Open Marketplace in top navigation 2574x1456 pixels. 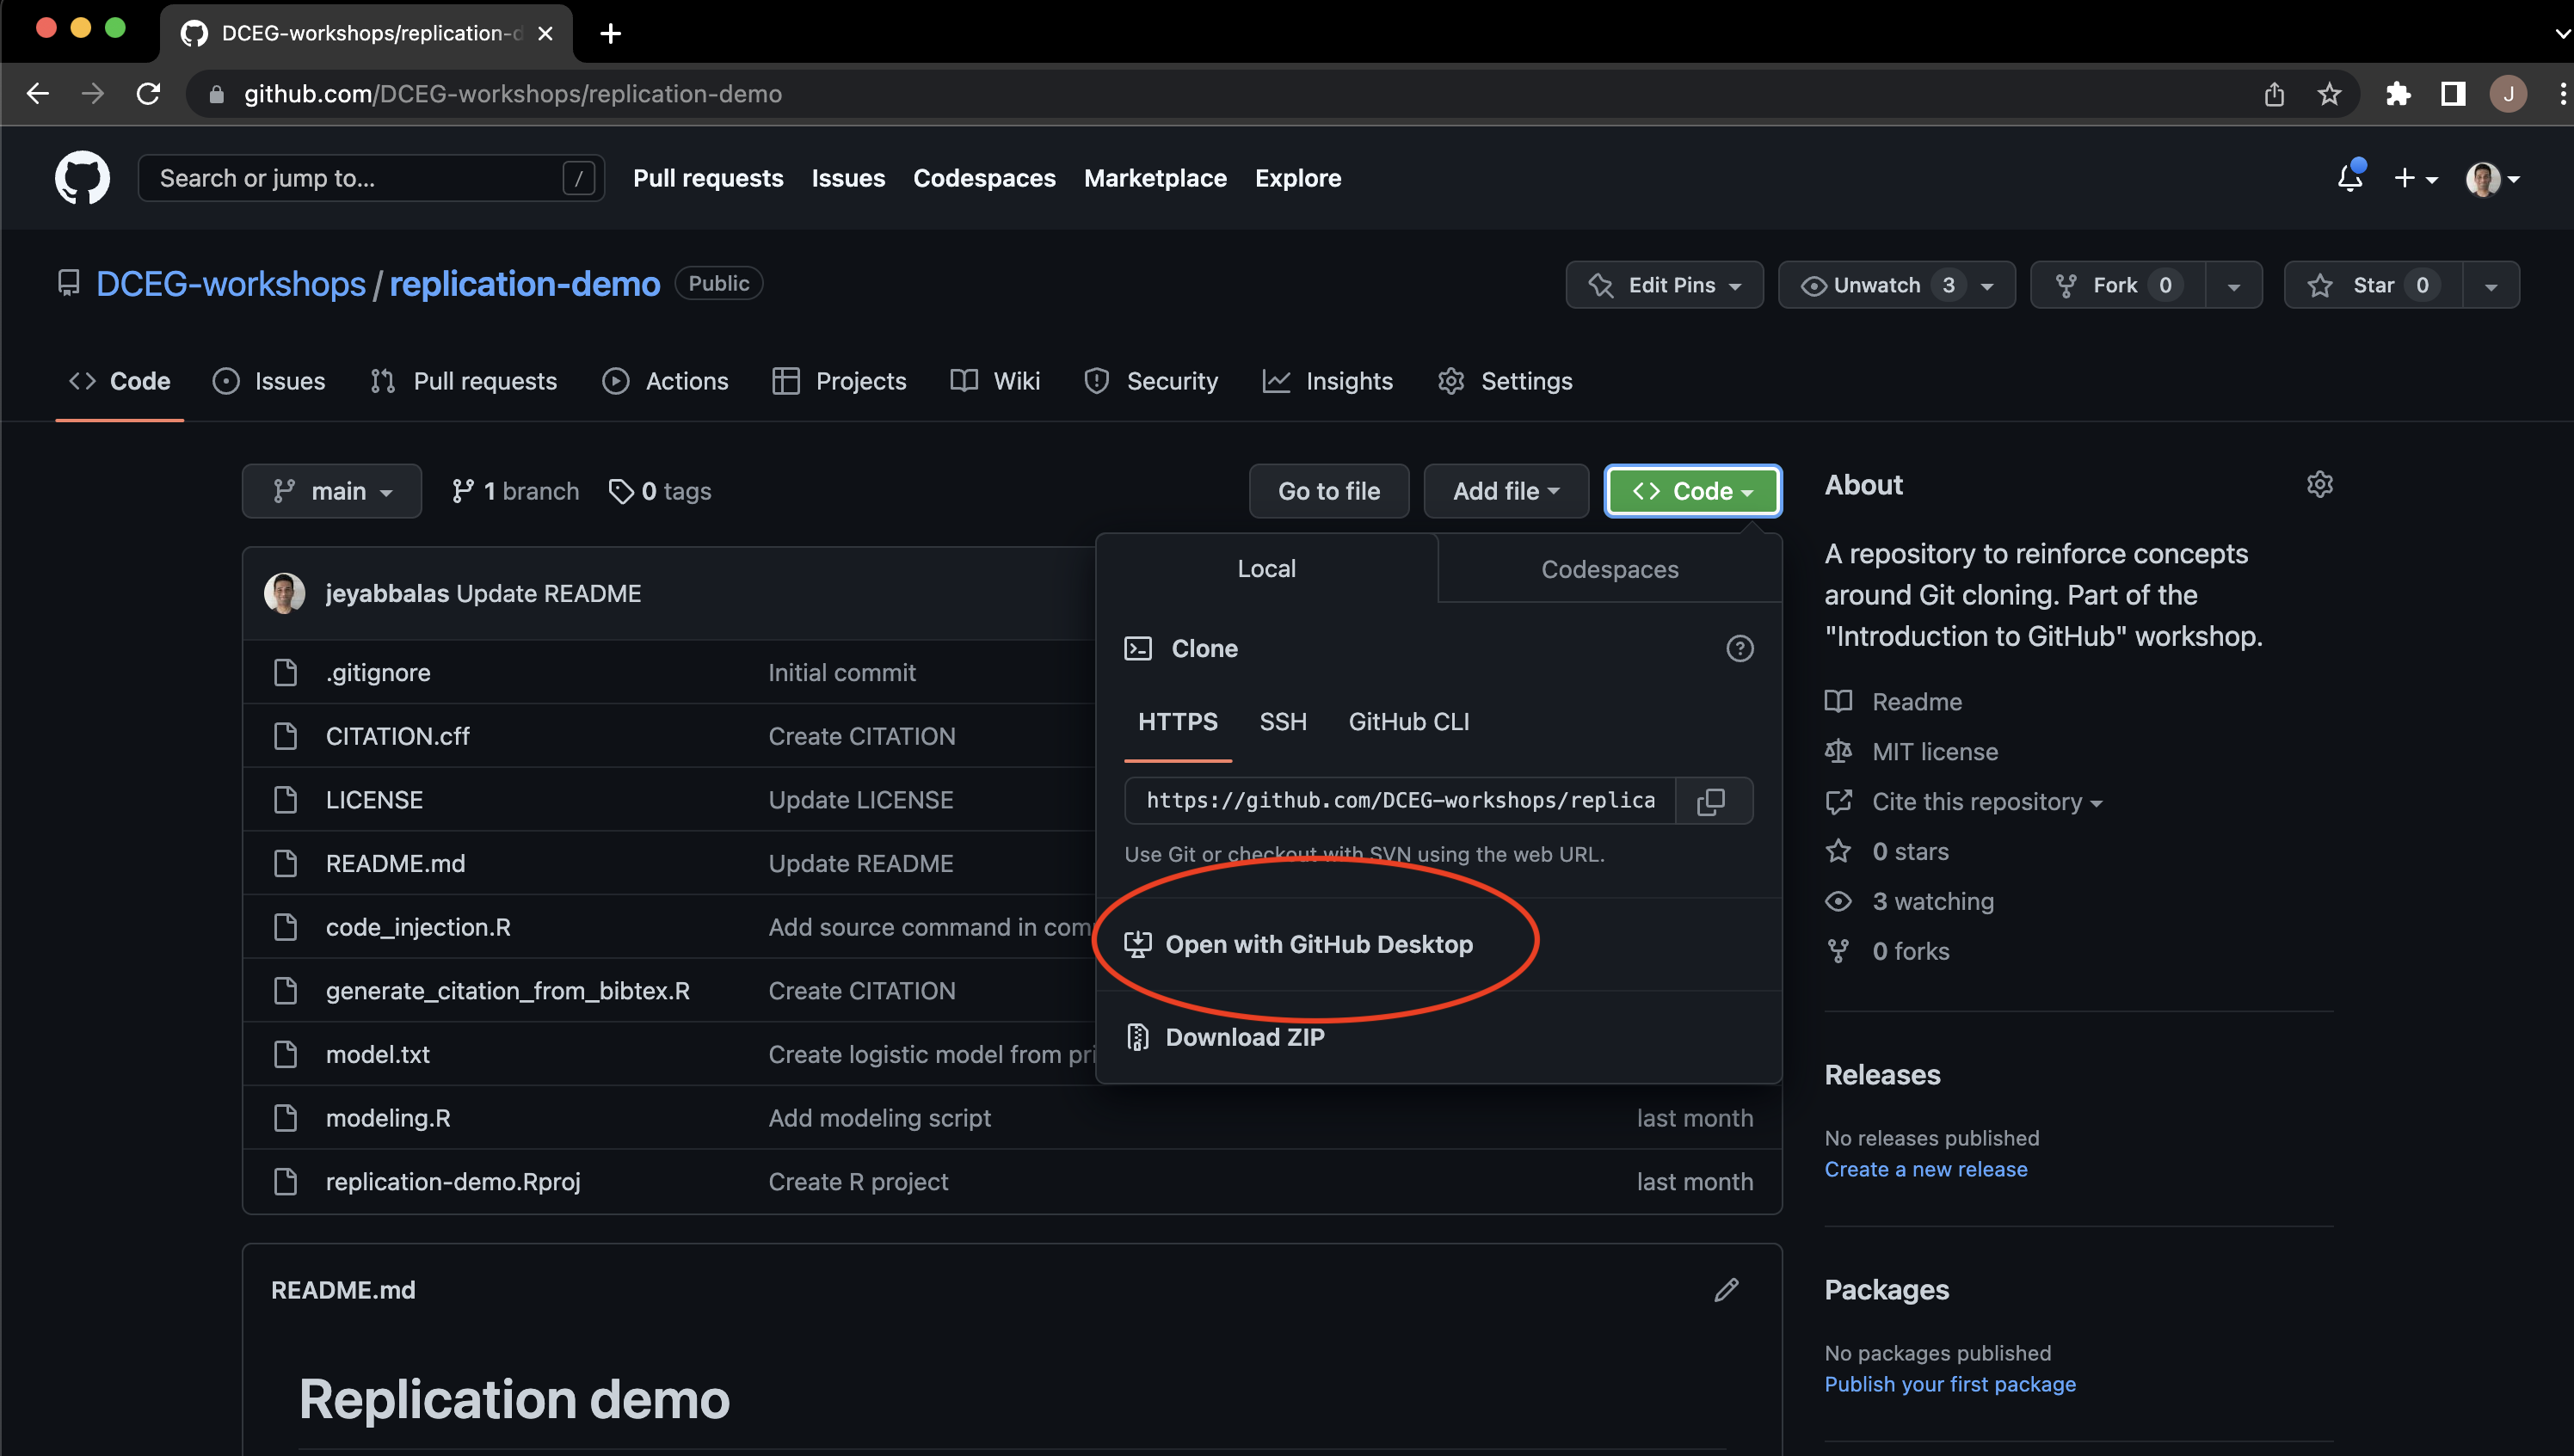1155,178
